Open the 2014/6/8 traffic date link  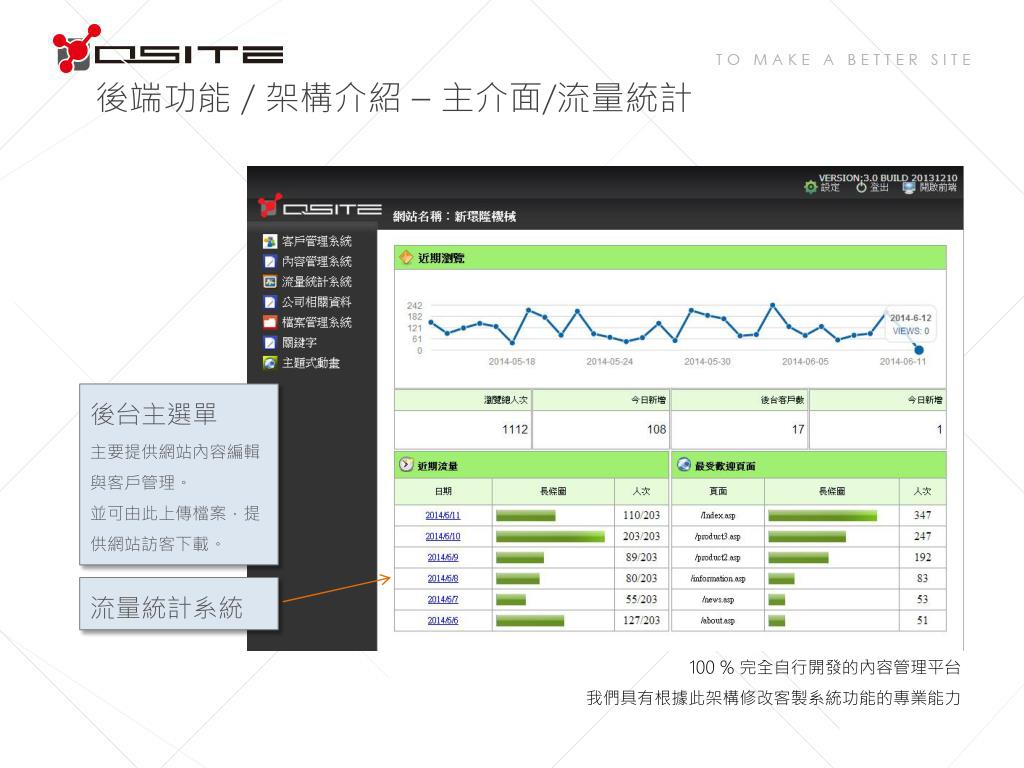[x=443, y=578]
